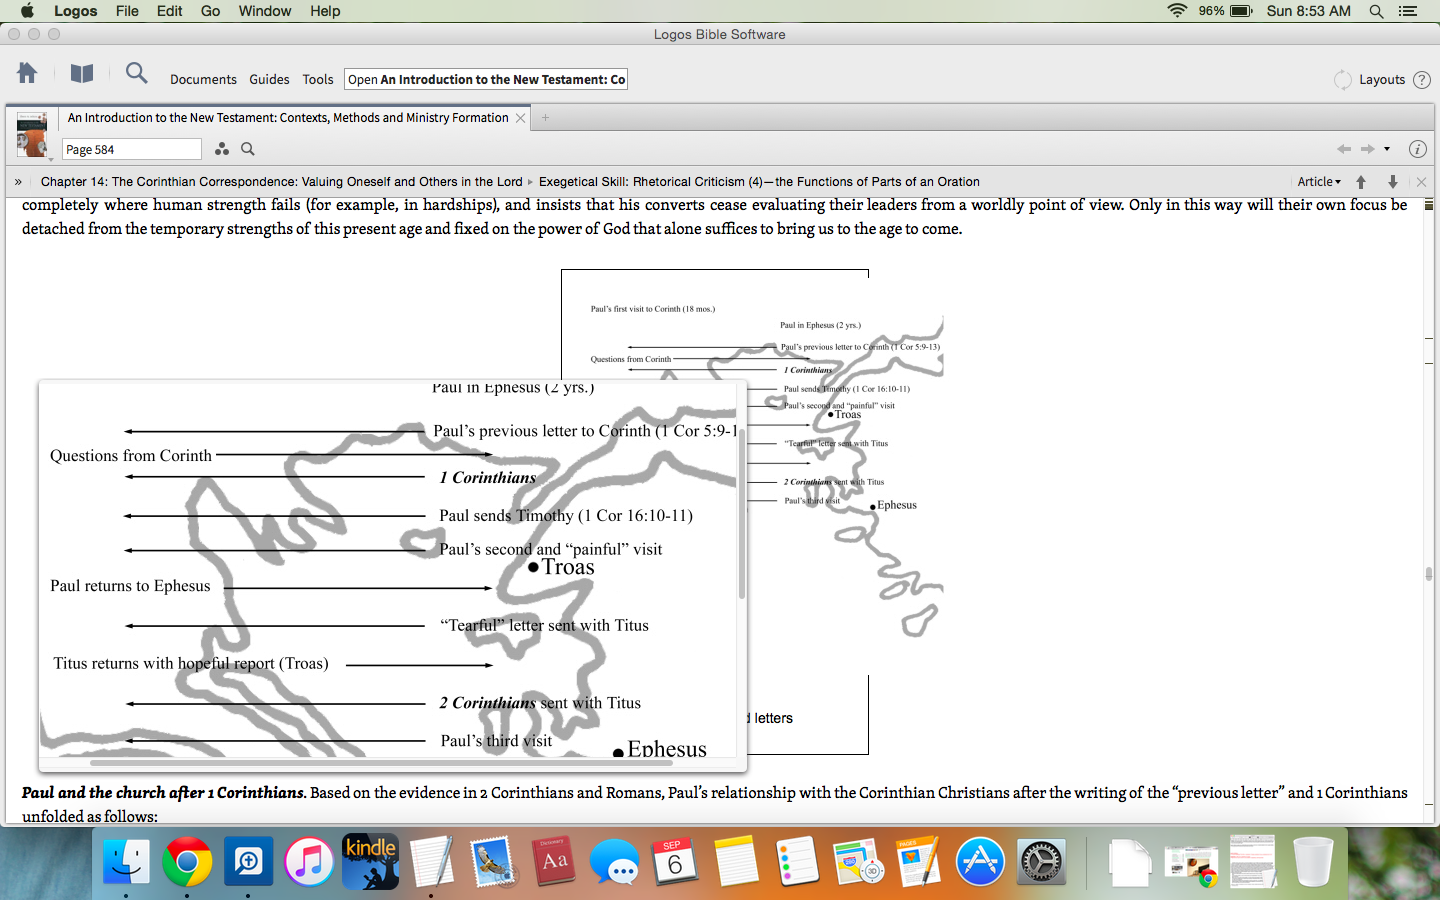Click the Home icon in Logos toolbar

coord(27,73)
